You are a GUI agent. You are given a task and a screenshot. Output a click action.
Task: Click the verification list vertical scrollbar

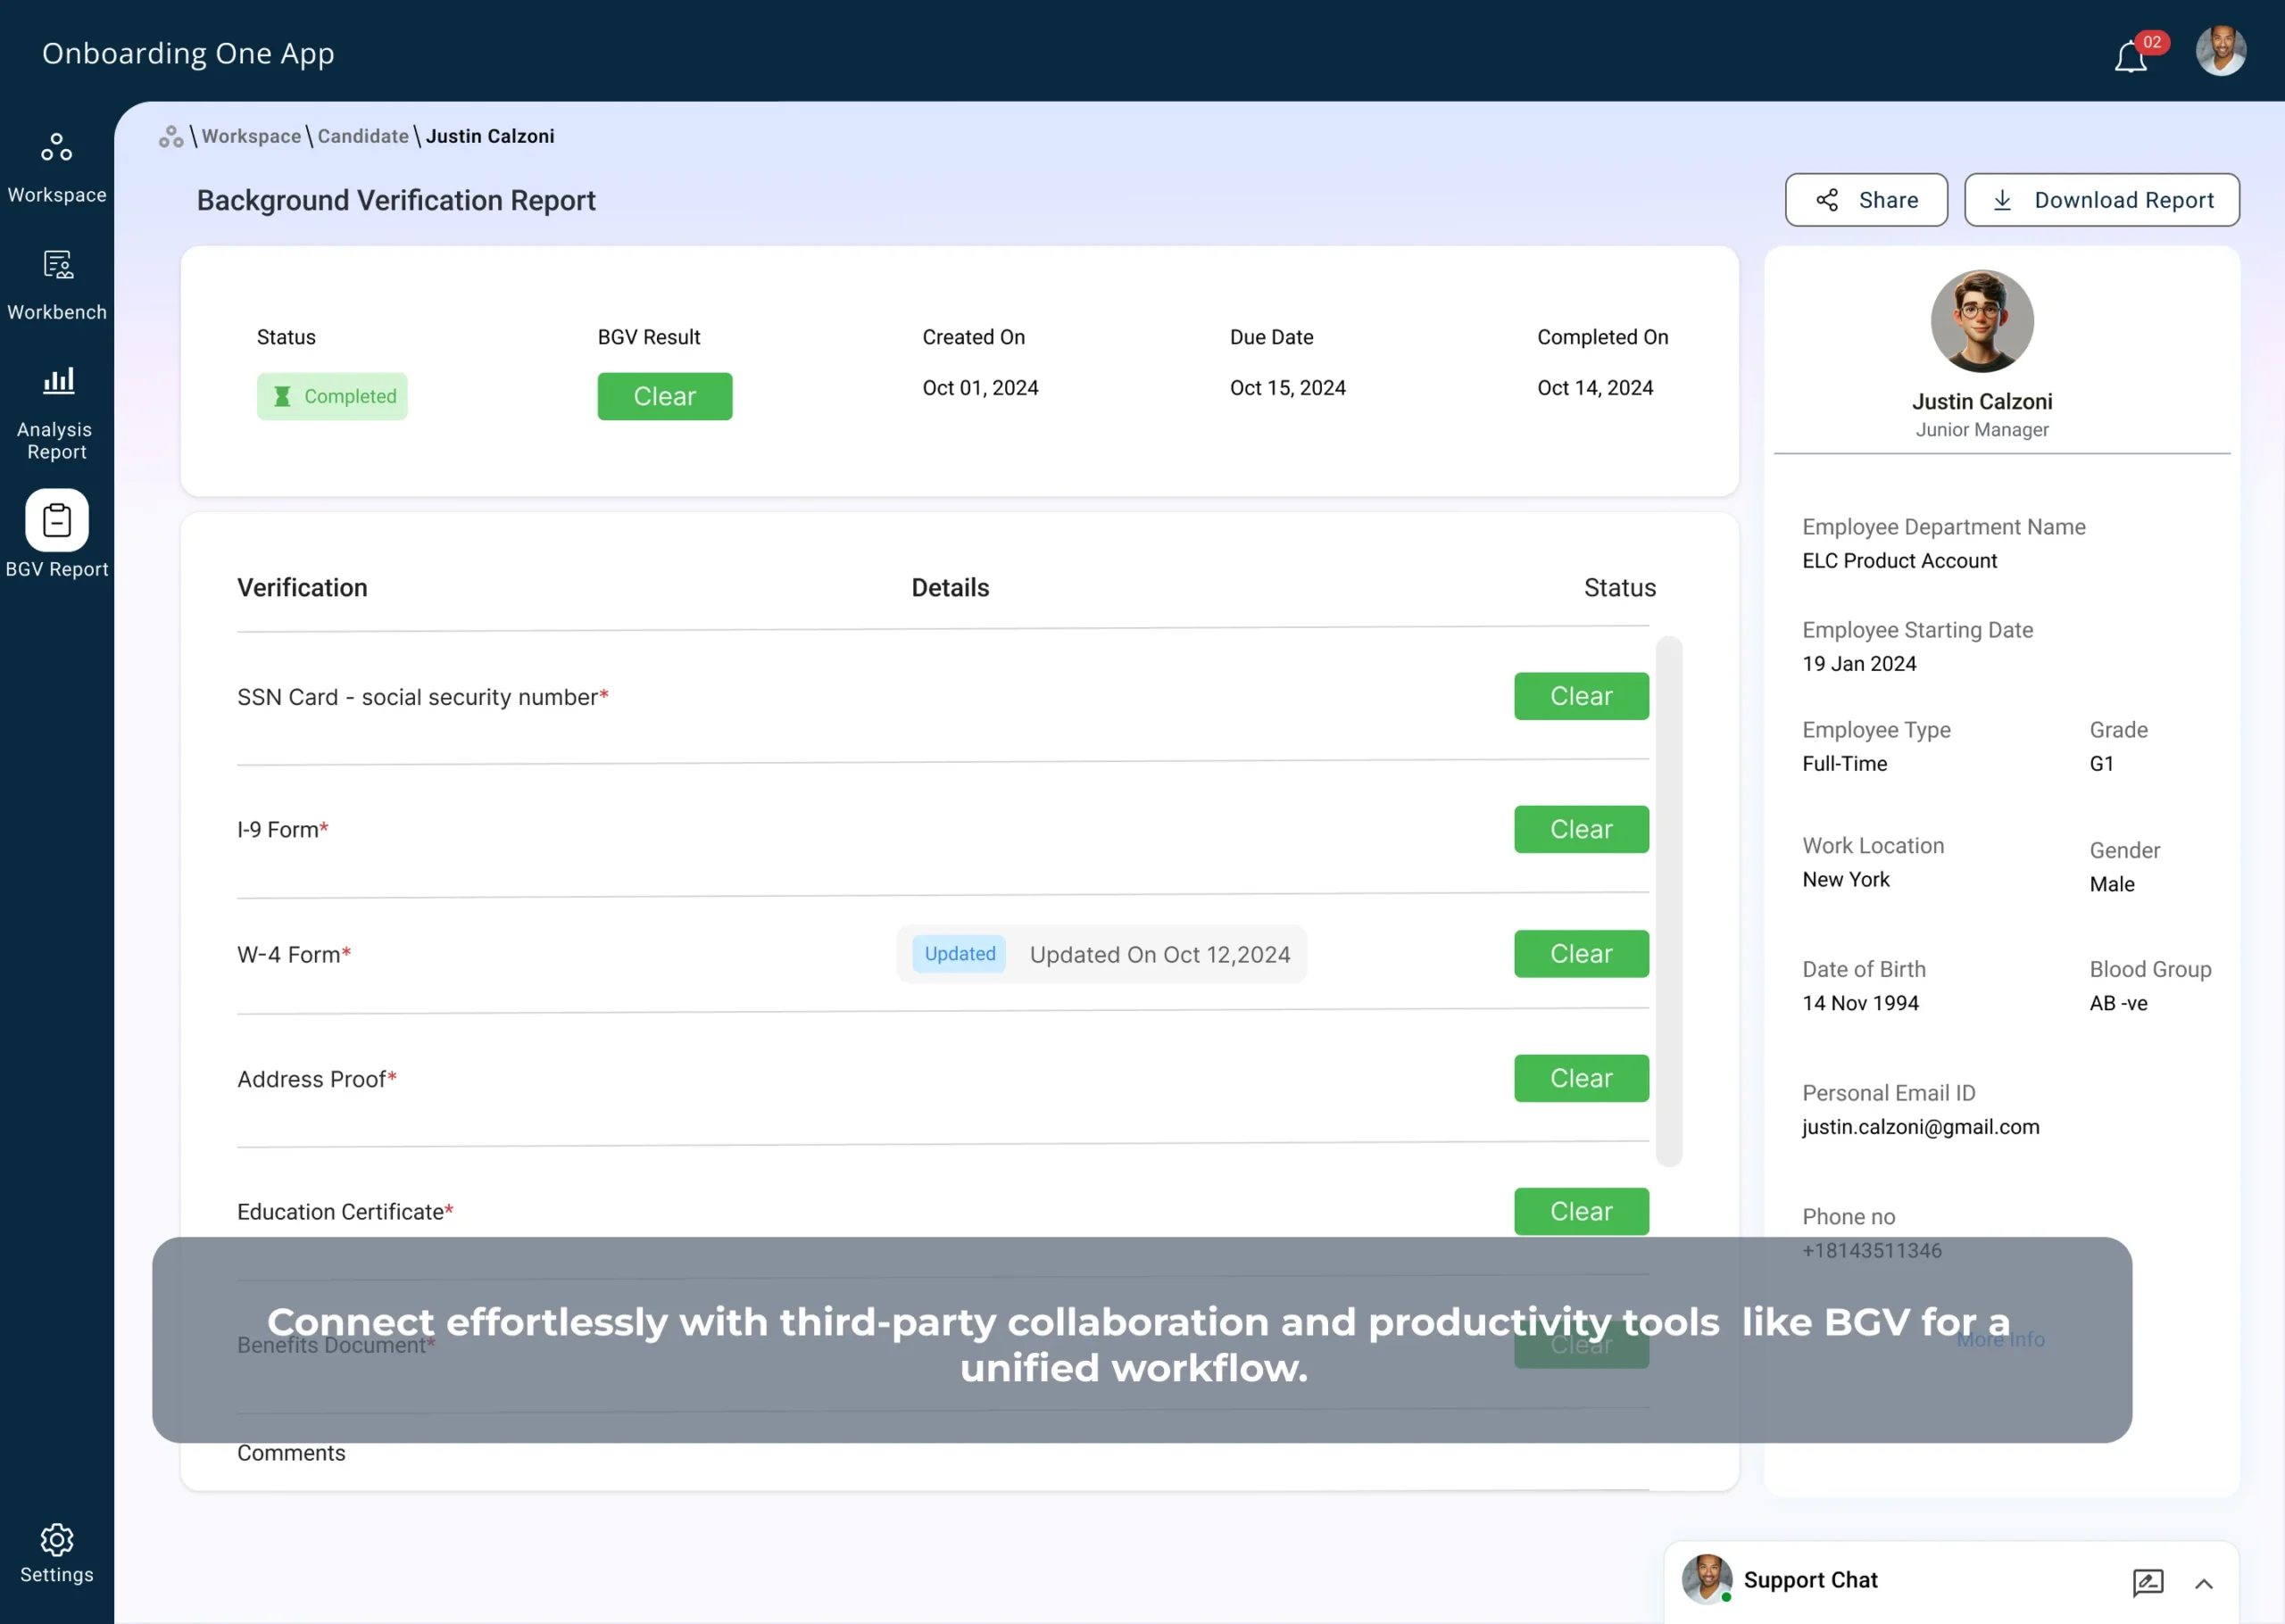tap(1668, 901)
